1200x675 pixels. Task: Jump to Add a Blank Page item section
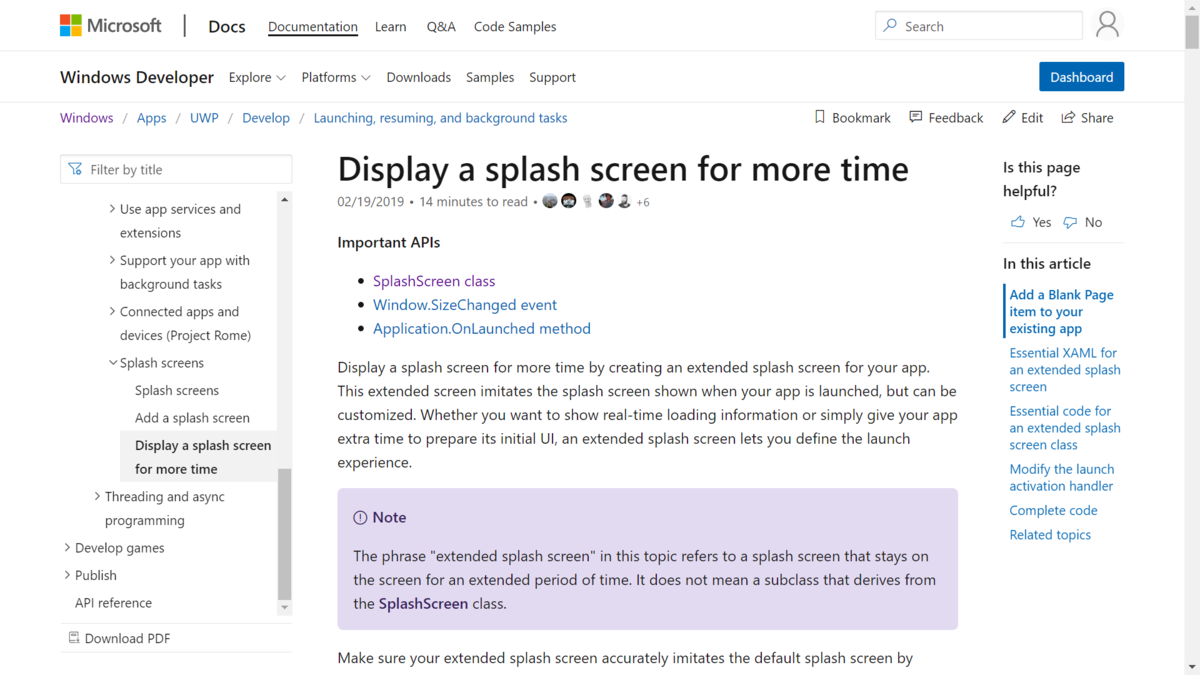(1061, 311)
